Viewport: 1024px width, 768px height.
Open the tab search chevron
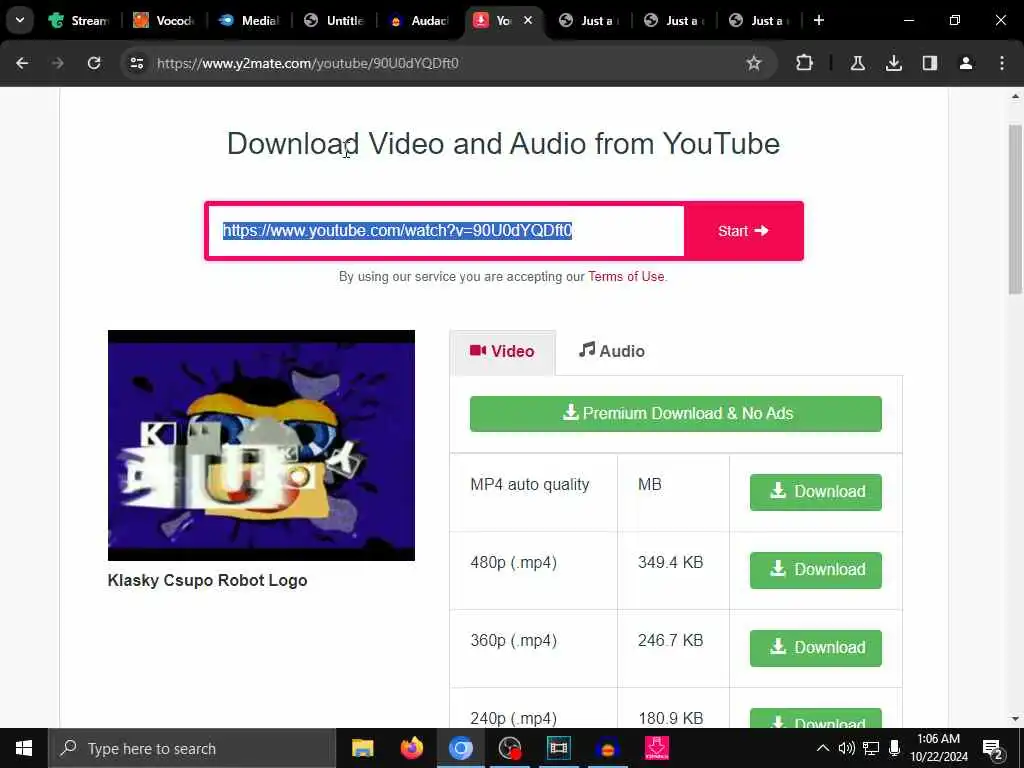(x=20, y=20)
